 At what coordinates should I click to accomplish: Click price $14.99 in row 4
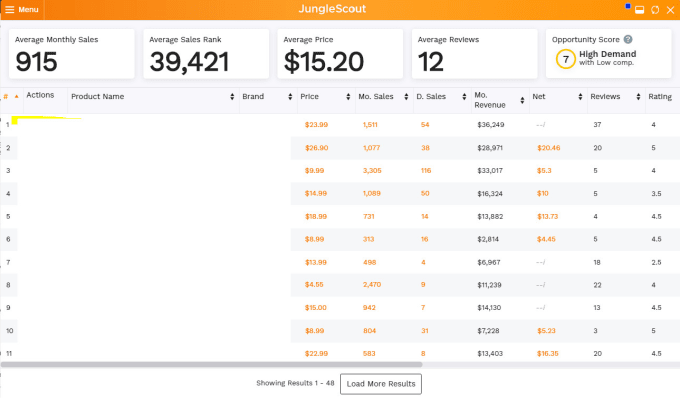[x=316, y=193]
